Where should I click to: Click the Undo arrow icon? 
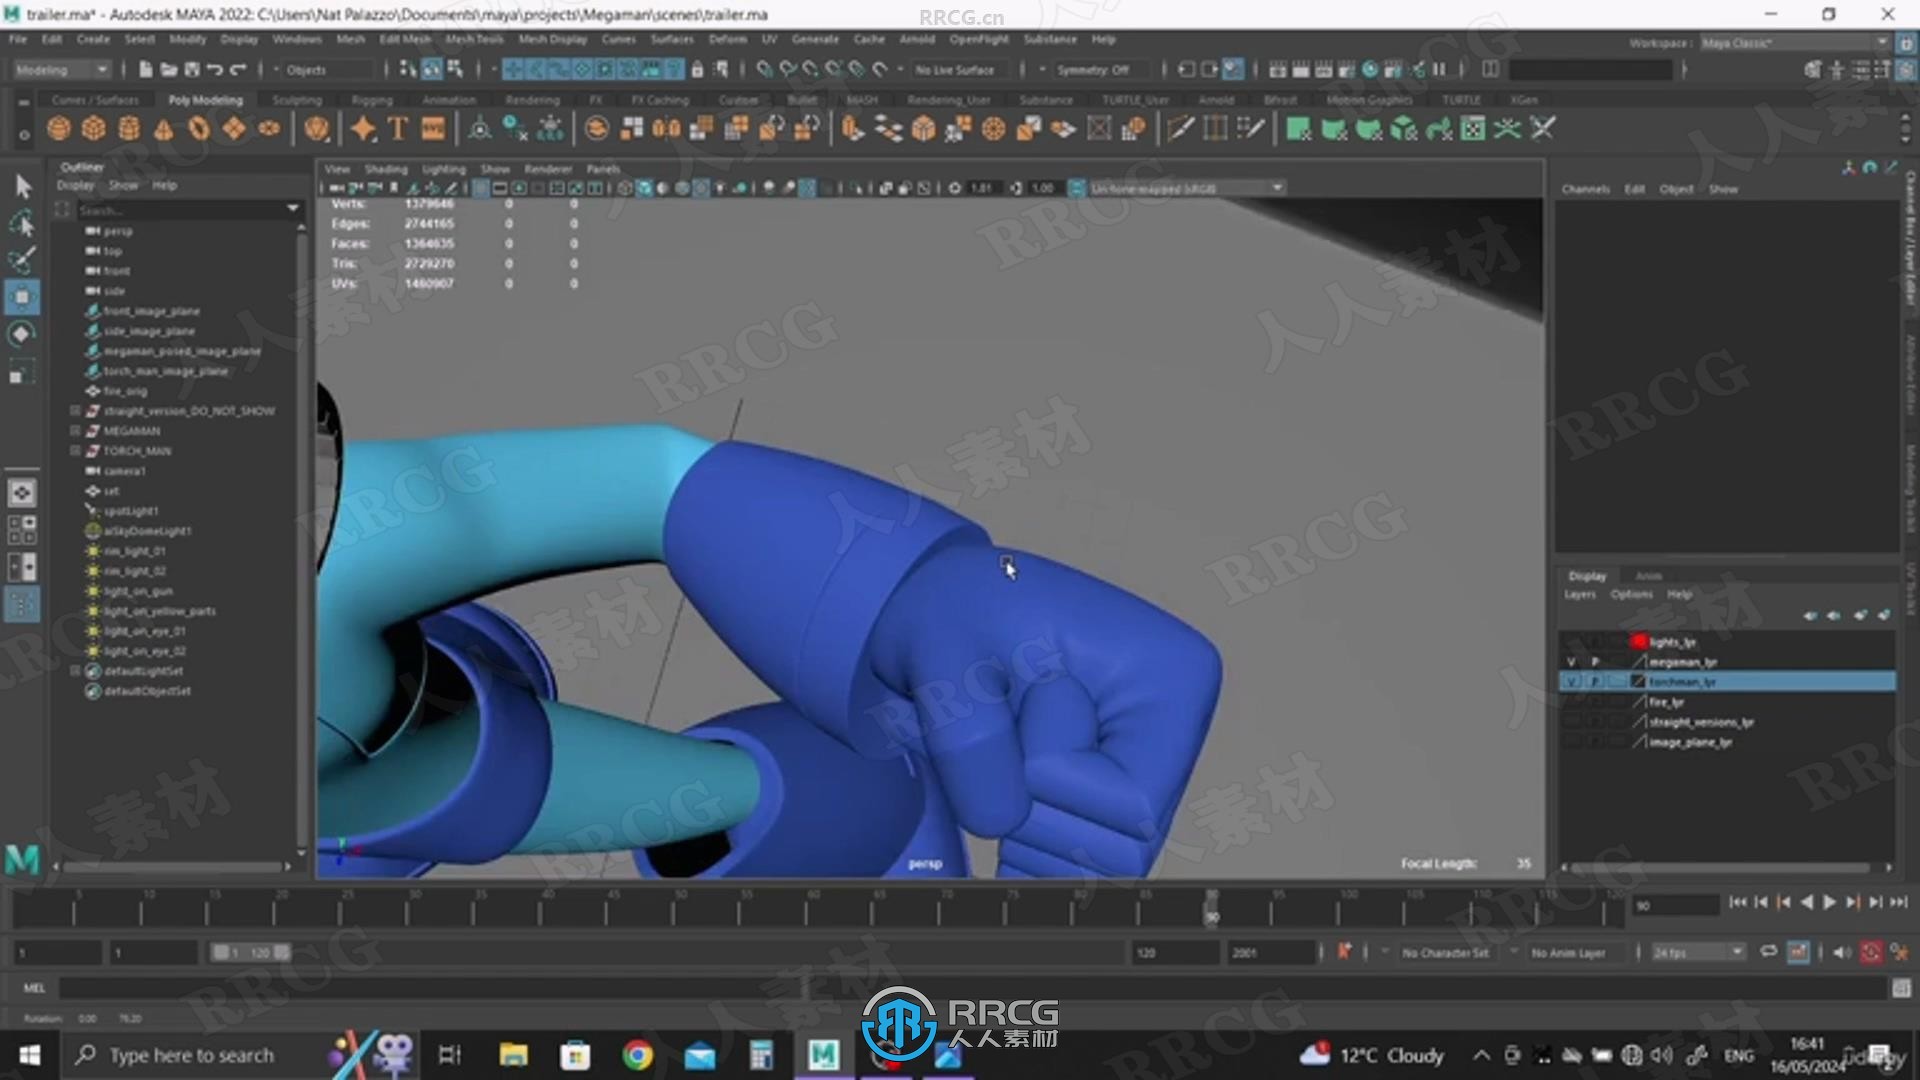[x=214, y=69]
